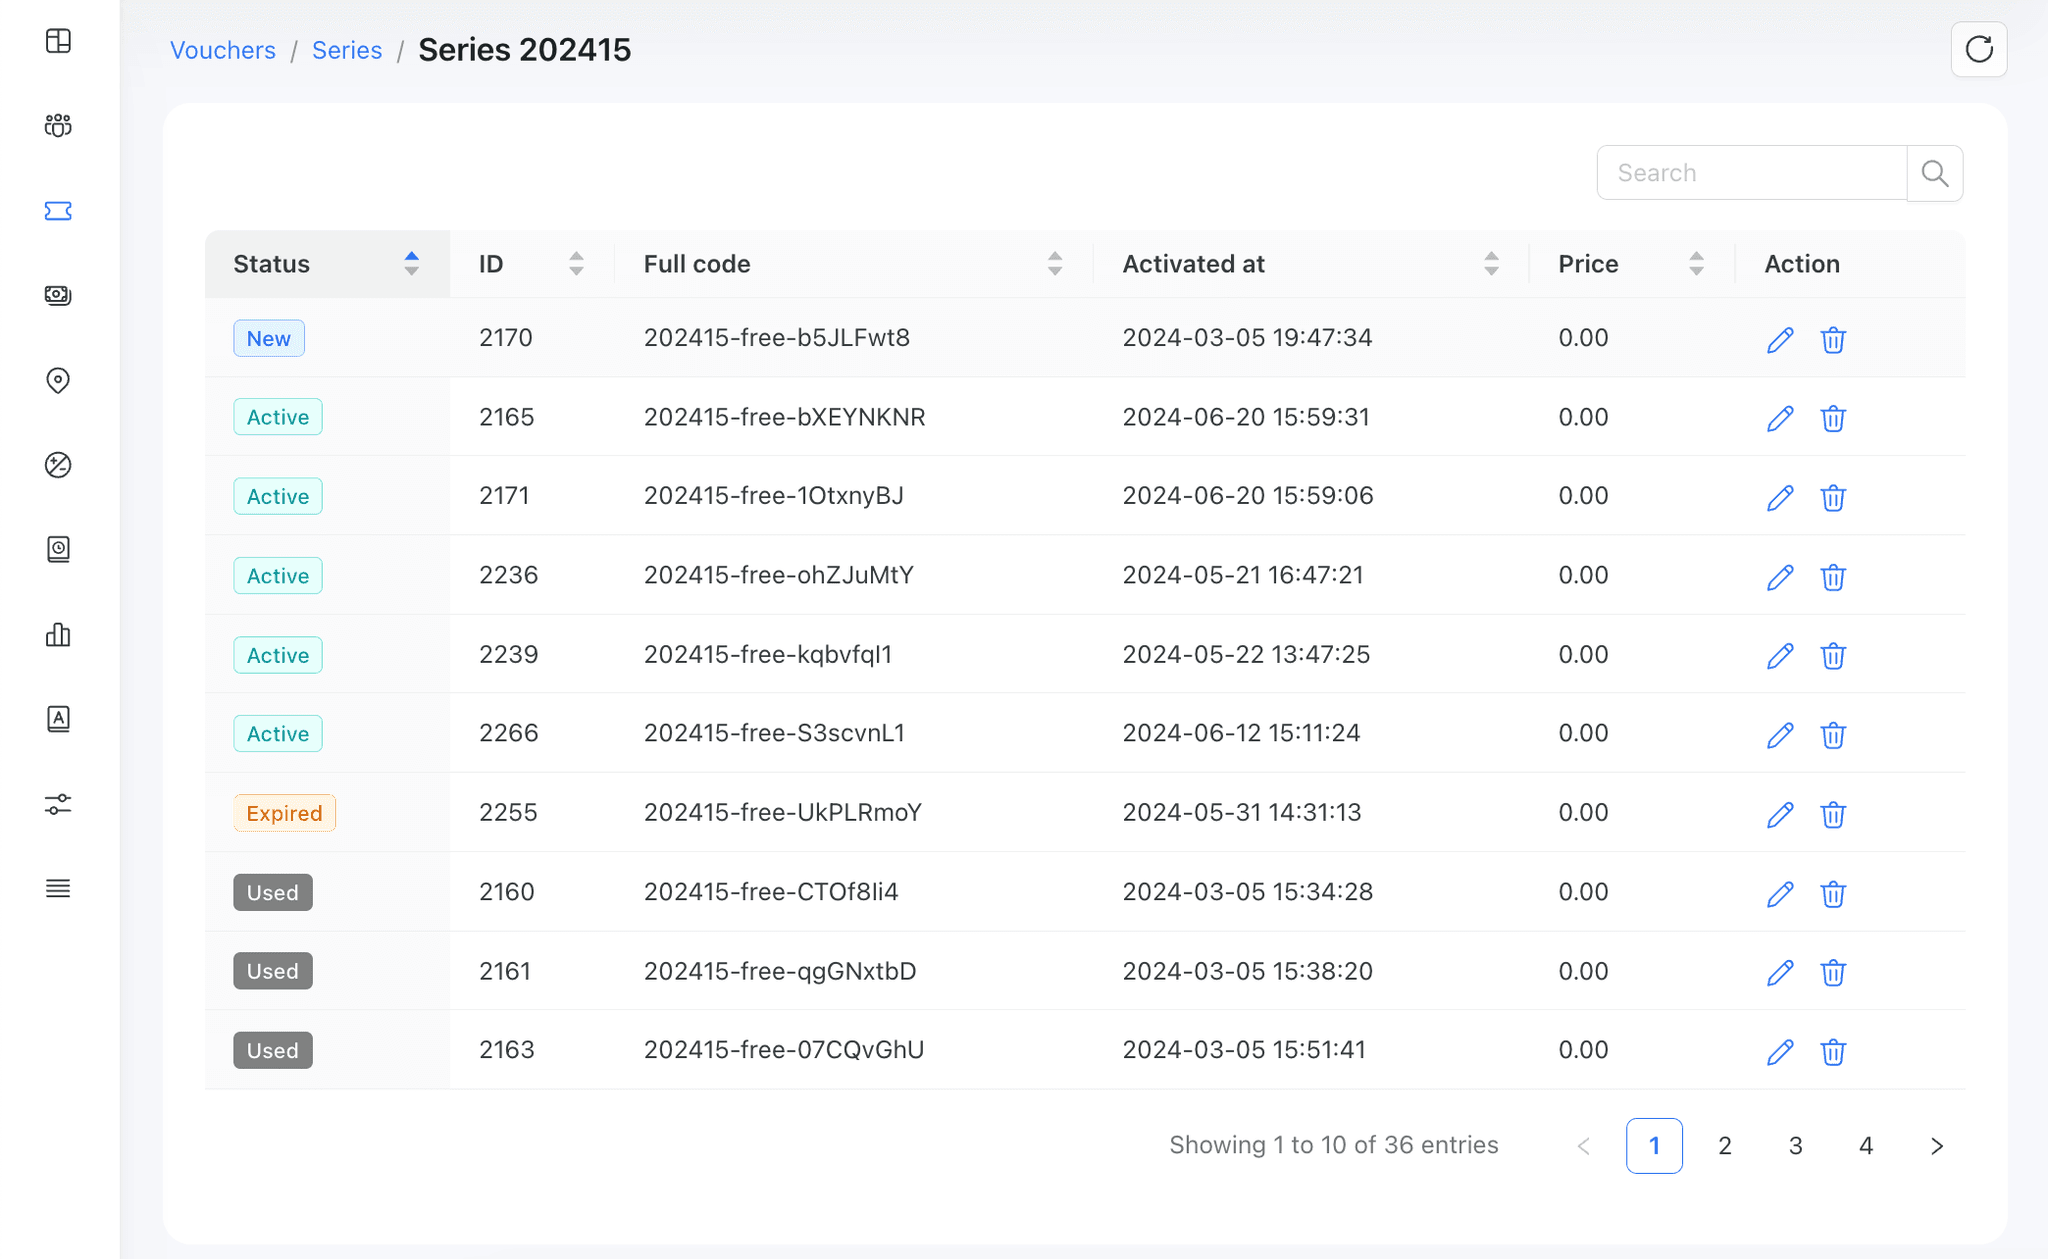
Task: Edit voucher 2171 with pencil icon
Action: click(x=1780, y=497)
